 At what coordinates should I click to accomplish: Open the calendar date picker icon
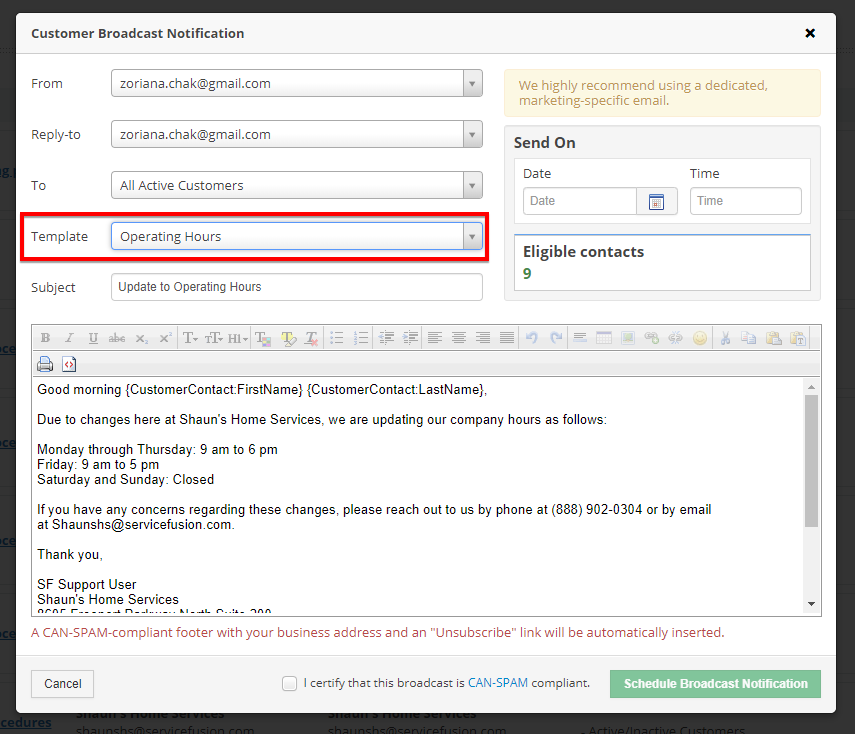pyautogui.click(x=656, y=201)
